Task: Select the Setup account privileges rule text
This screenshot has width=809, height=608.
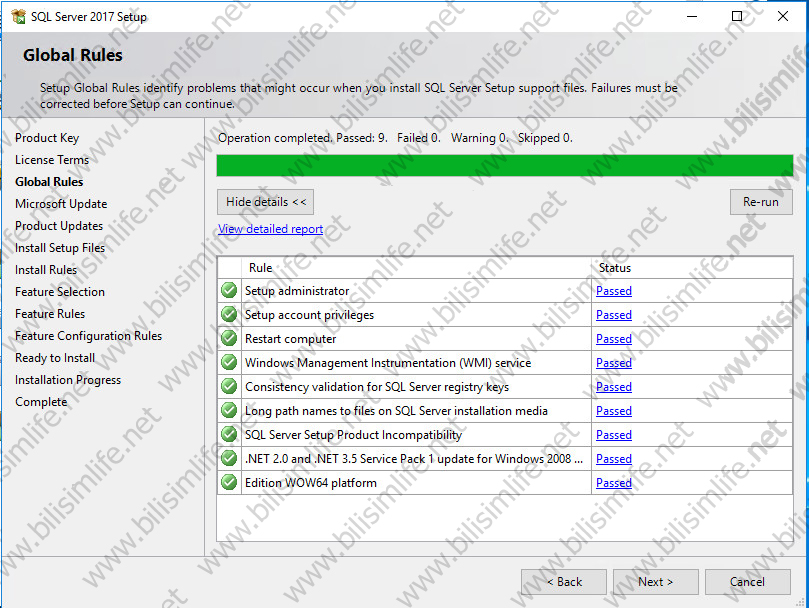Action: click(x=310, y=315)
